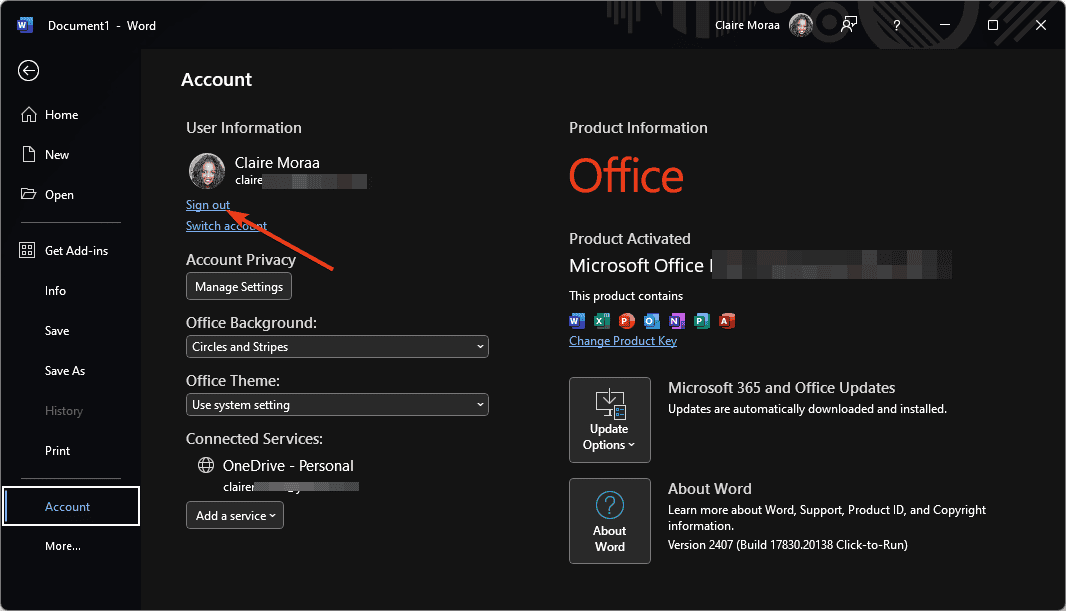Select New in the backstage sidebar
1066x611 pixels.
(56, 155)
